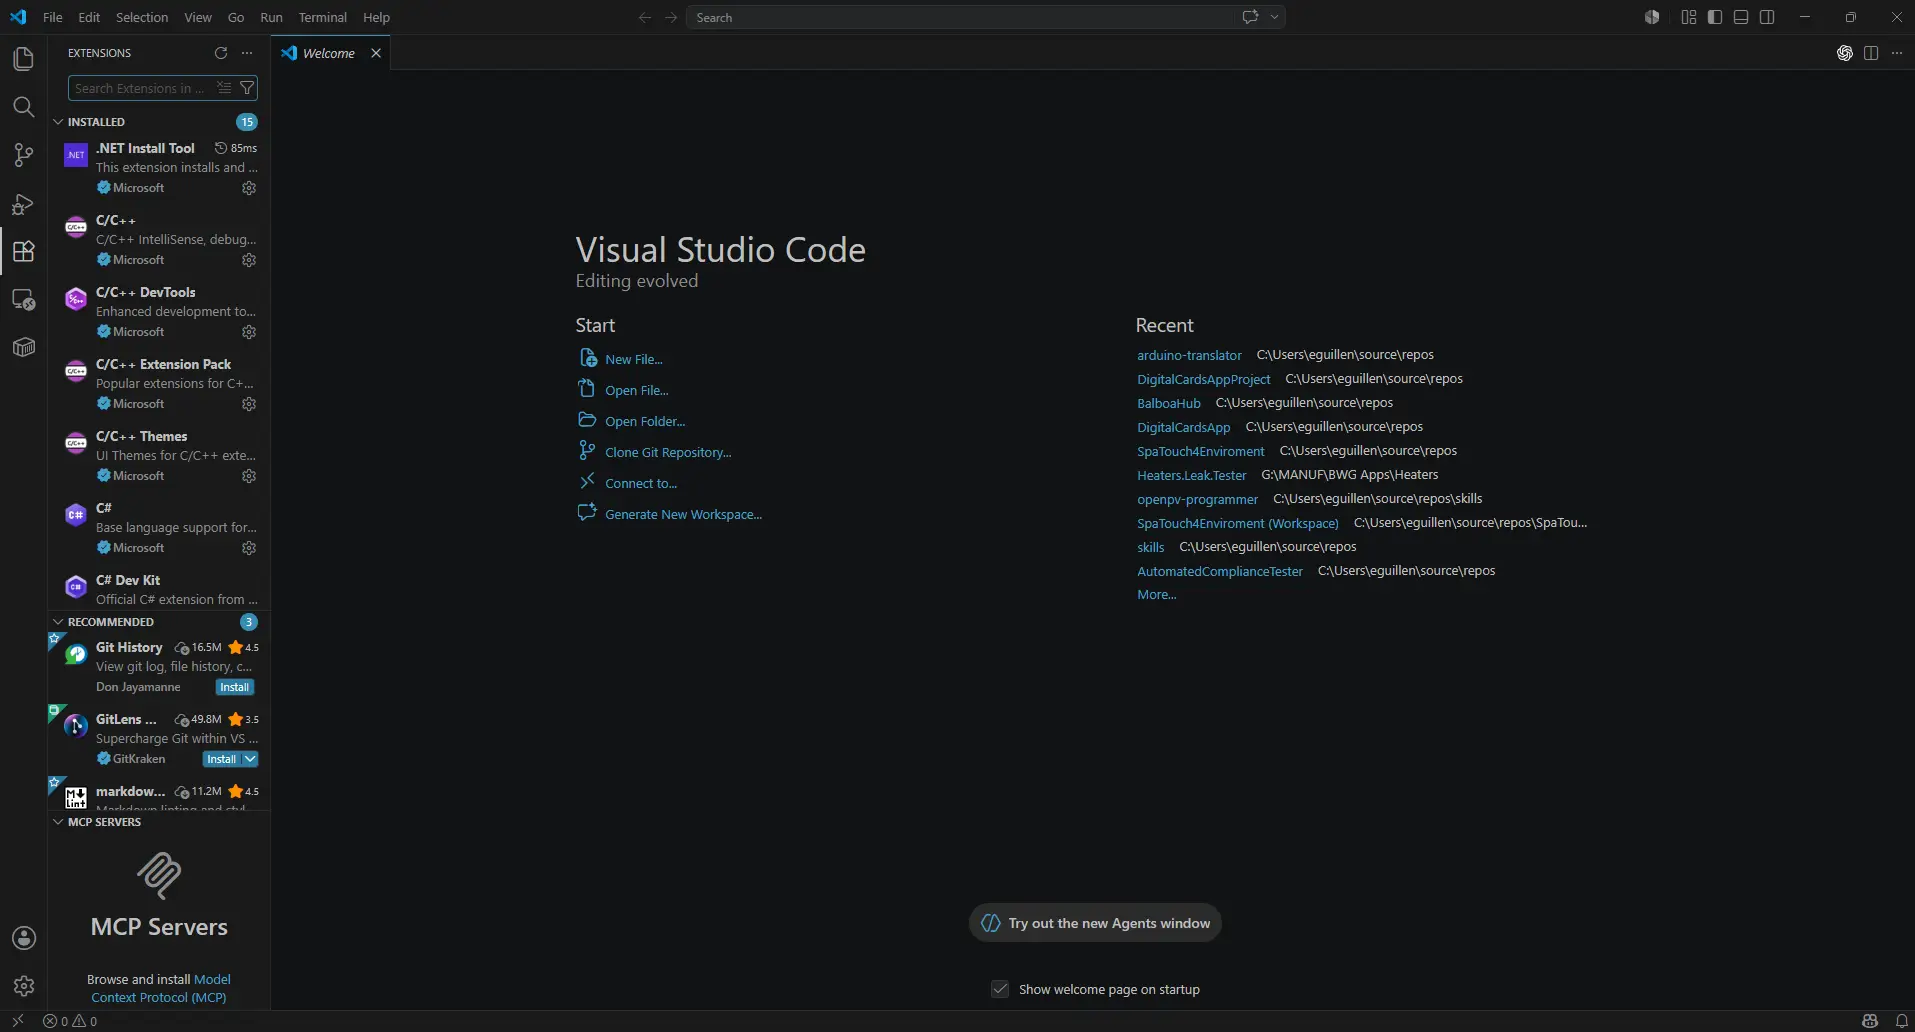Image resolution: width=1915 pixels, height=1032 pixels.
Task: Click Generate New Workspace... link
Action: (683, 514)
